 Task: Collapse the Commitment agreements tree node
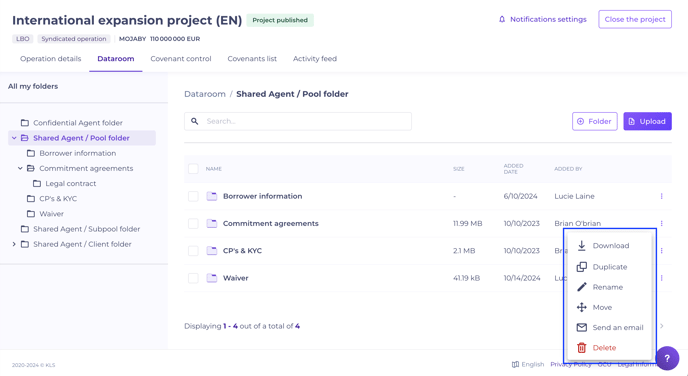point(20,168)
